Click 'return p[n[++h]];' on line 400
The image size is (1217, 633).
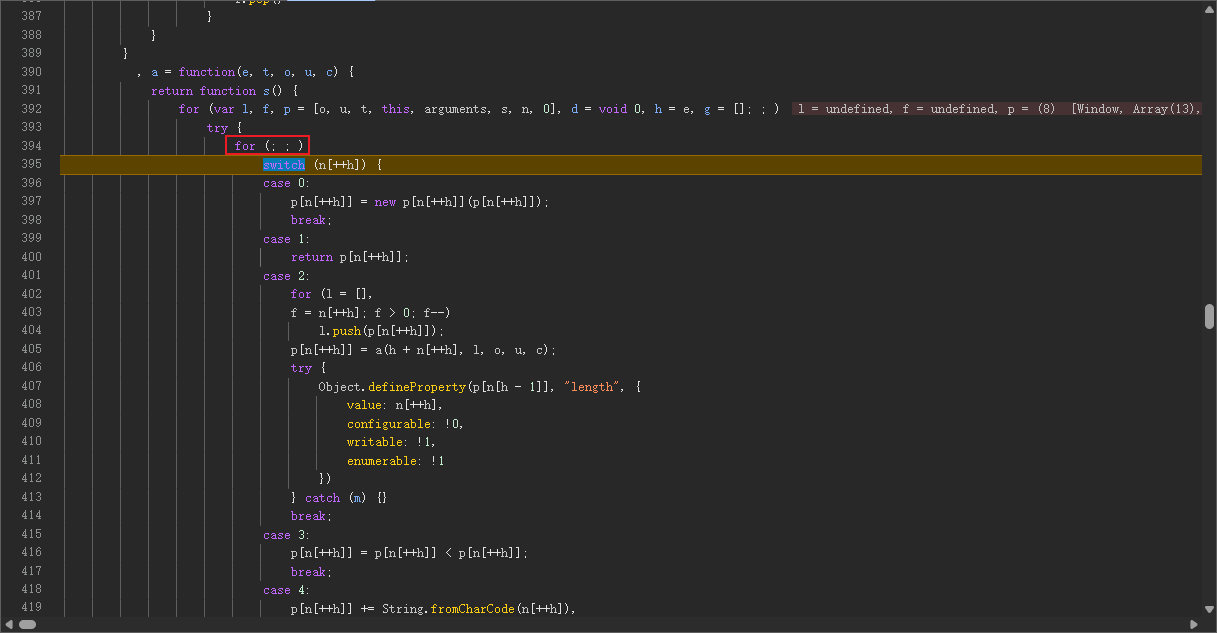click(x=350, y=257)
